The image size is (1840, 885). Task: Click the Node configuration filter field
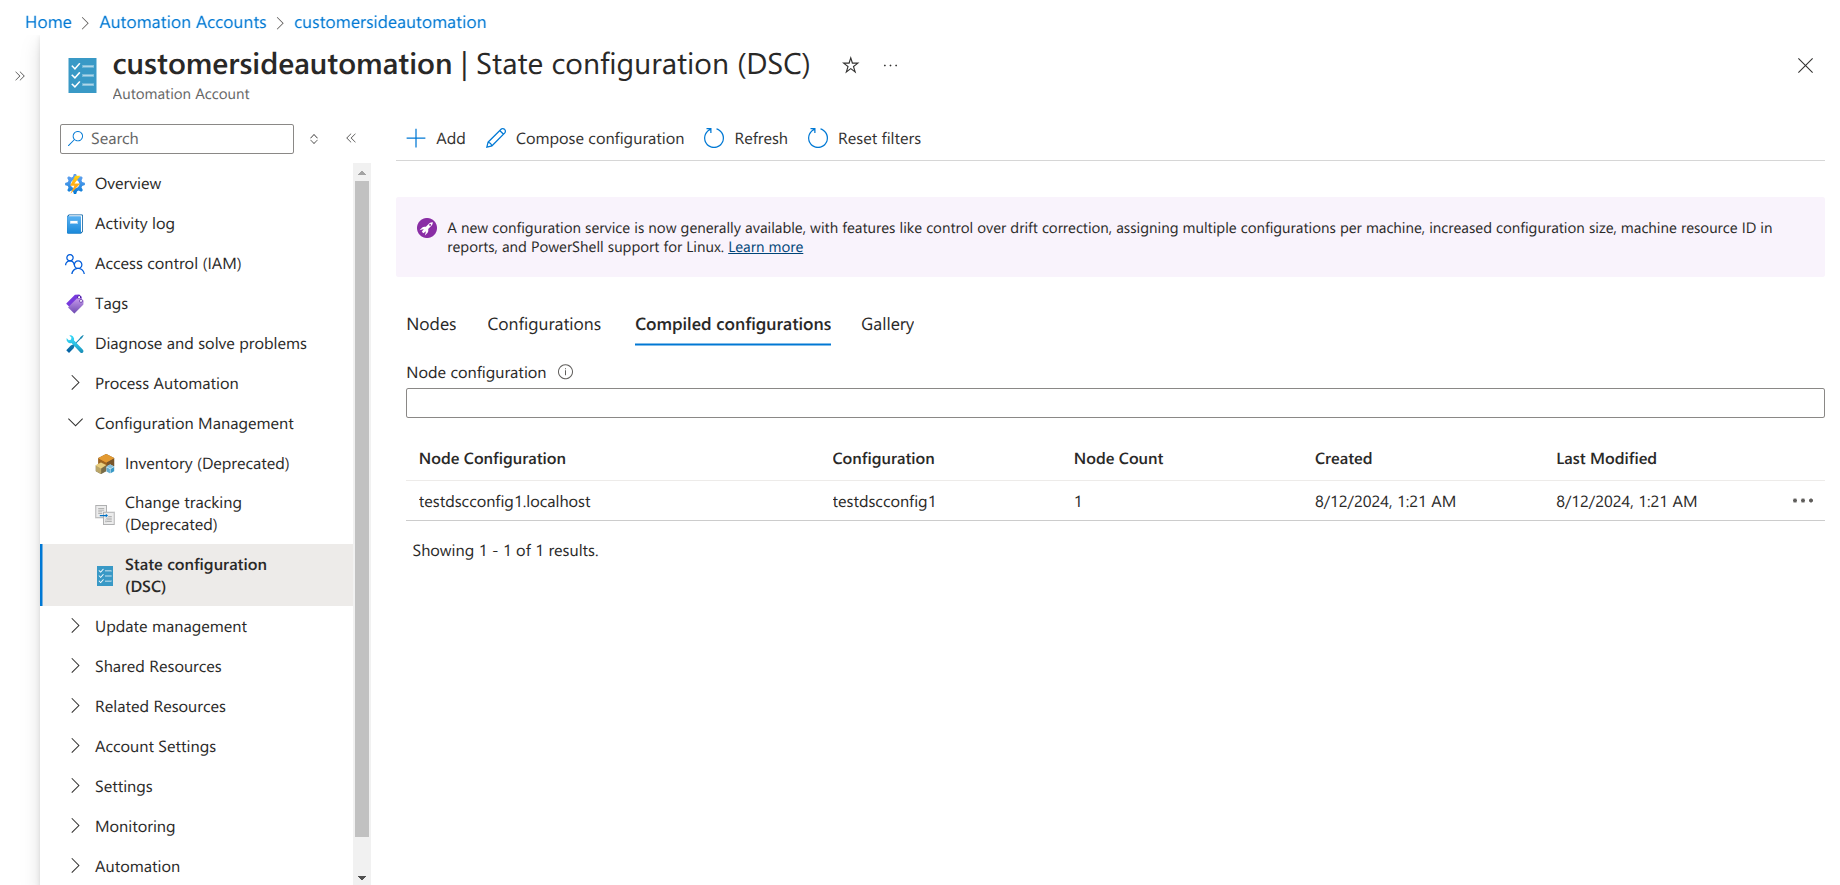click(x=1115, y=403)
